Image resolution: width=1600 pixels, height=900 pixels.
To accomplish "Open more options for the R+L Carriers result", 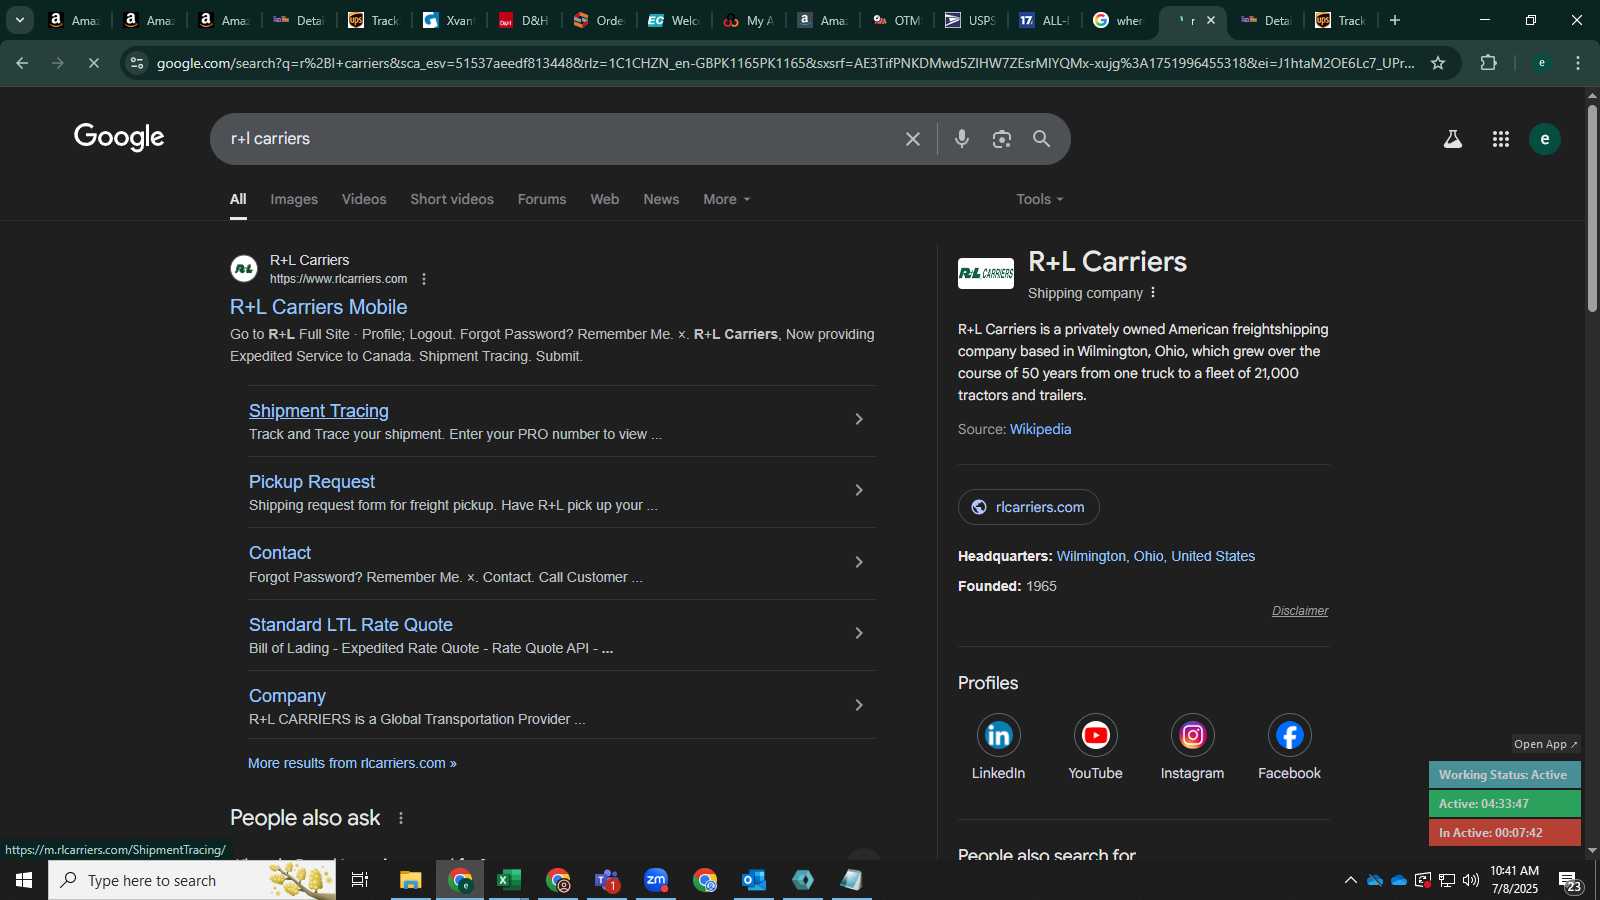I will pyautogui.click(x=424, y=279).
